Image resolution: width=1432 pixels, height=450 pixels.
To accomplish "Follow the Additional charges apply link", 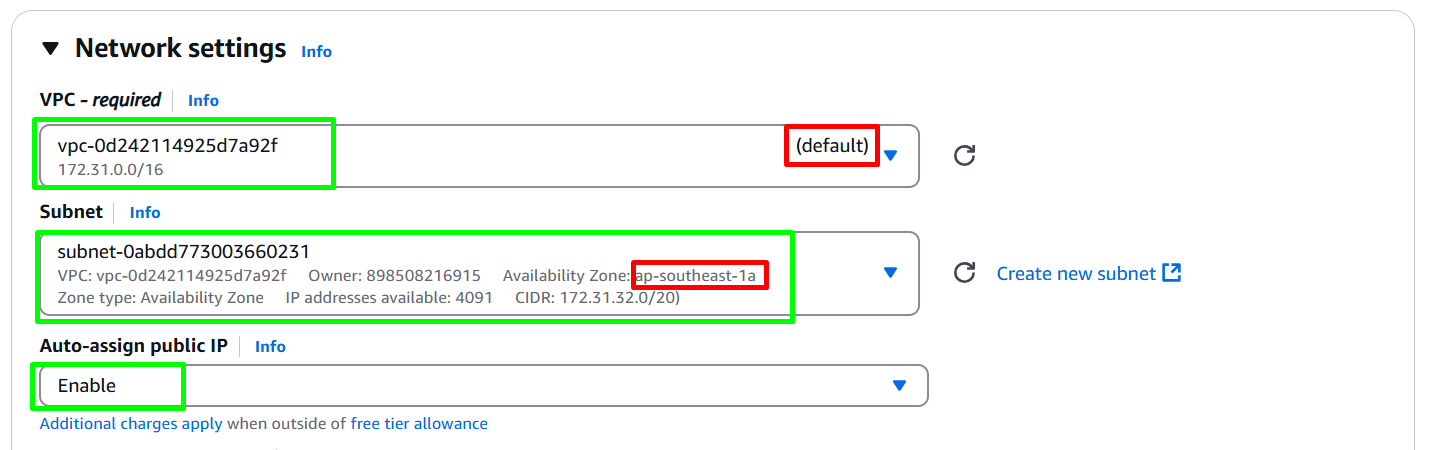I will 131,423.
